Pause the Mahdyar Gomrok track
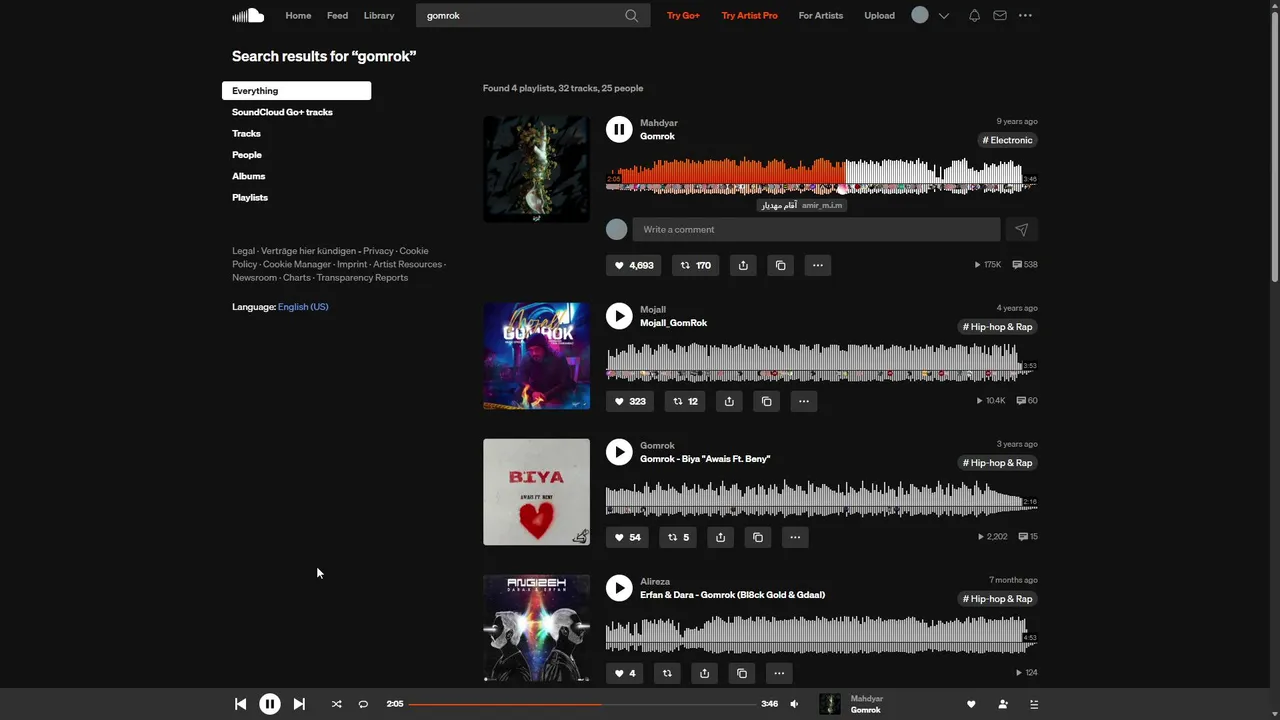This screenshot has height=720, width=1280. click(x=619, y=129)
